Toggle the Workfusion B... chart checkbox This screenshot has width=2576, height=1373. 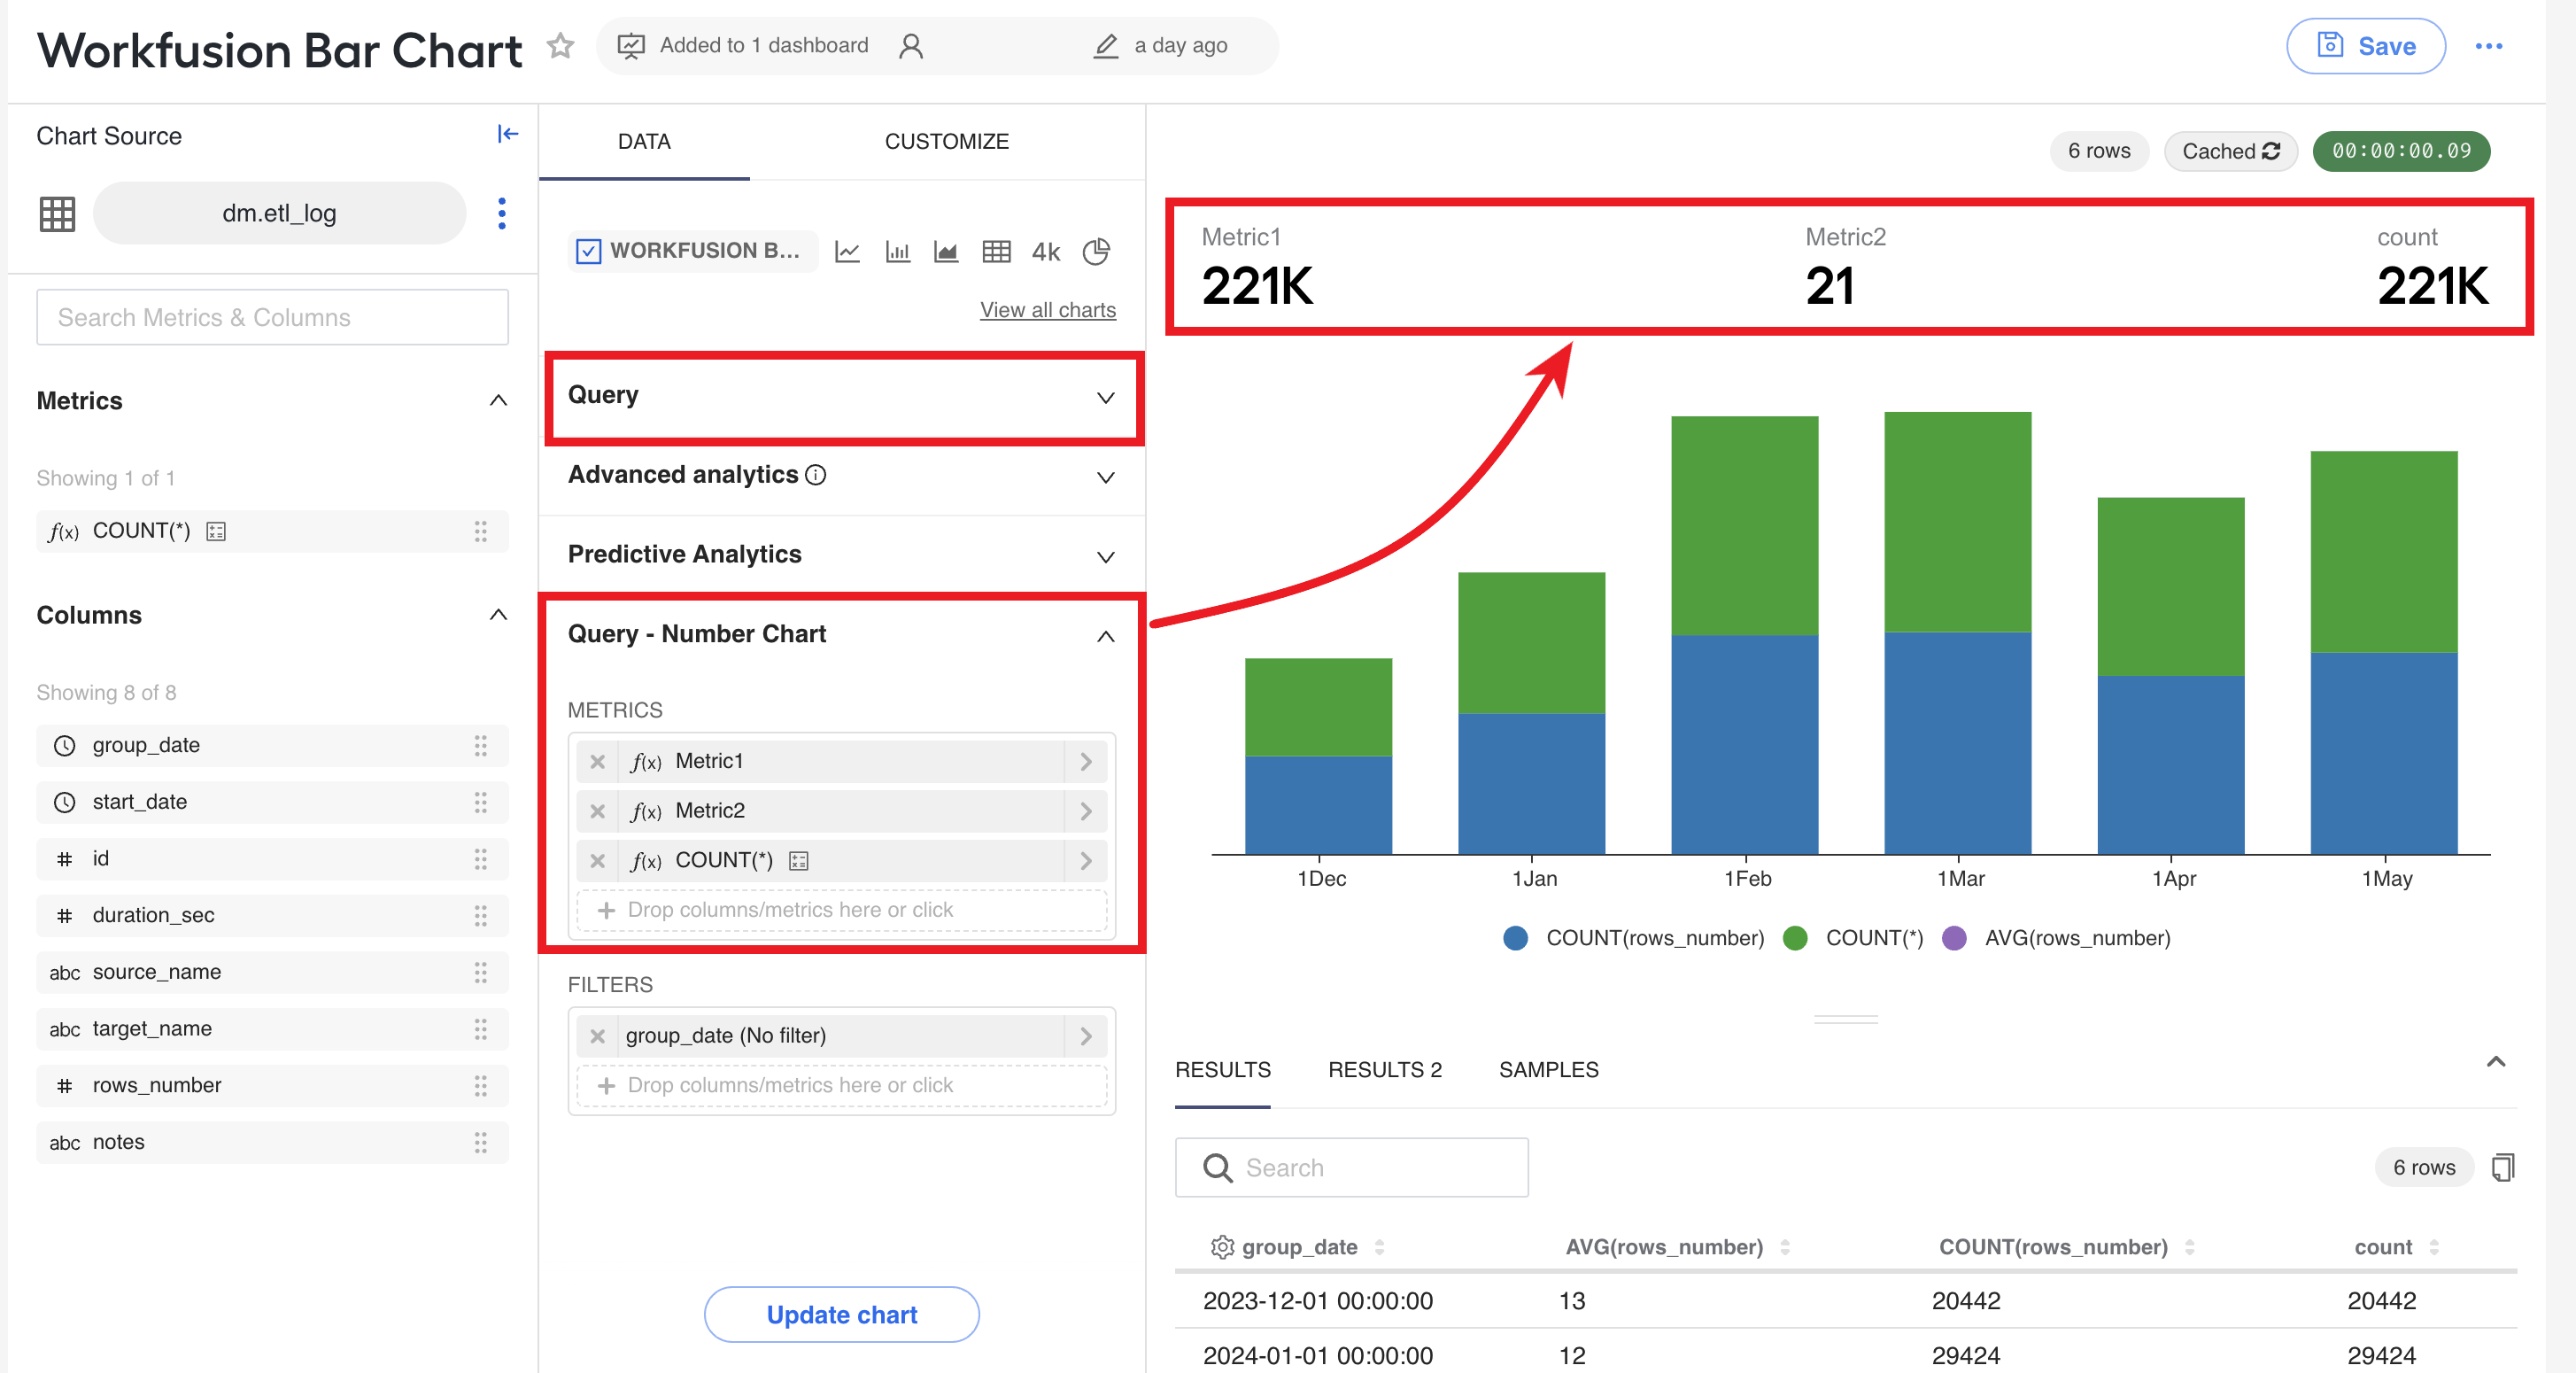click(x=589, y=251)
